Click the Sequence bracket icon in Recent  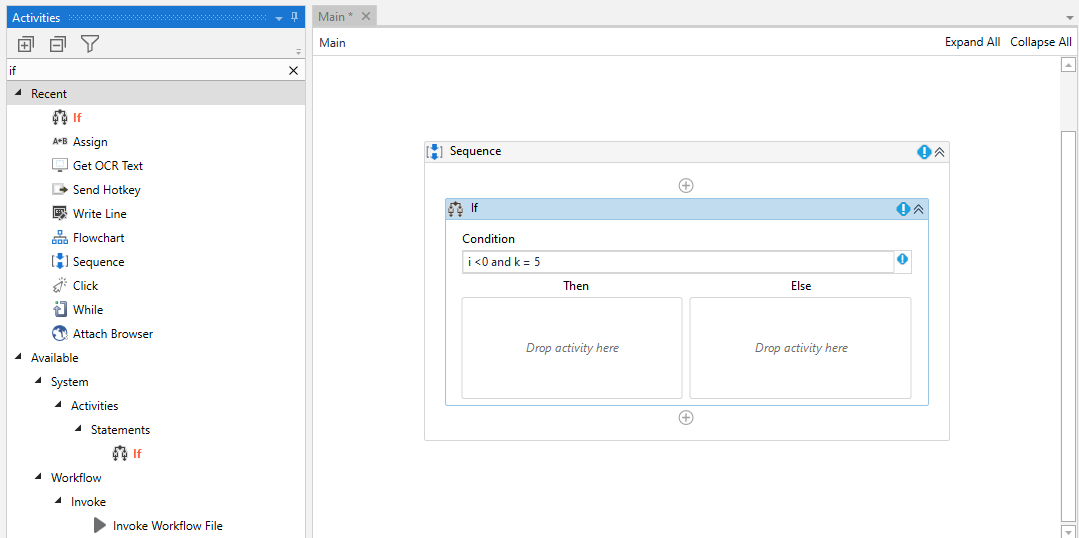60,262
